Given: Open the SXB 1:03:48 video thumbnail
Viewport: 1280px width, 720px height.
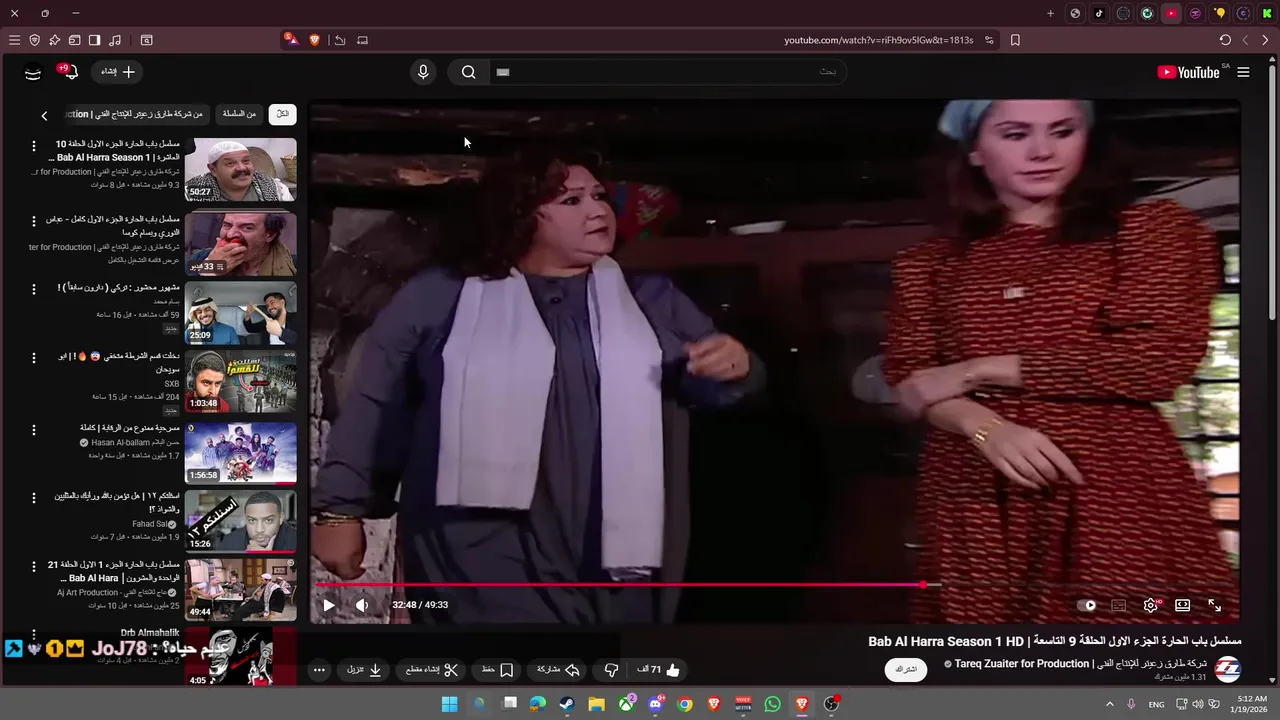Looking at the screenshot, I should pyautogui.click(x=240, y=382).
